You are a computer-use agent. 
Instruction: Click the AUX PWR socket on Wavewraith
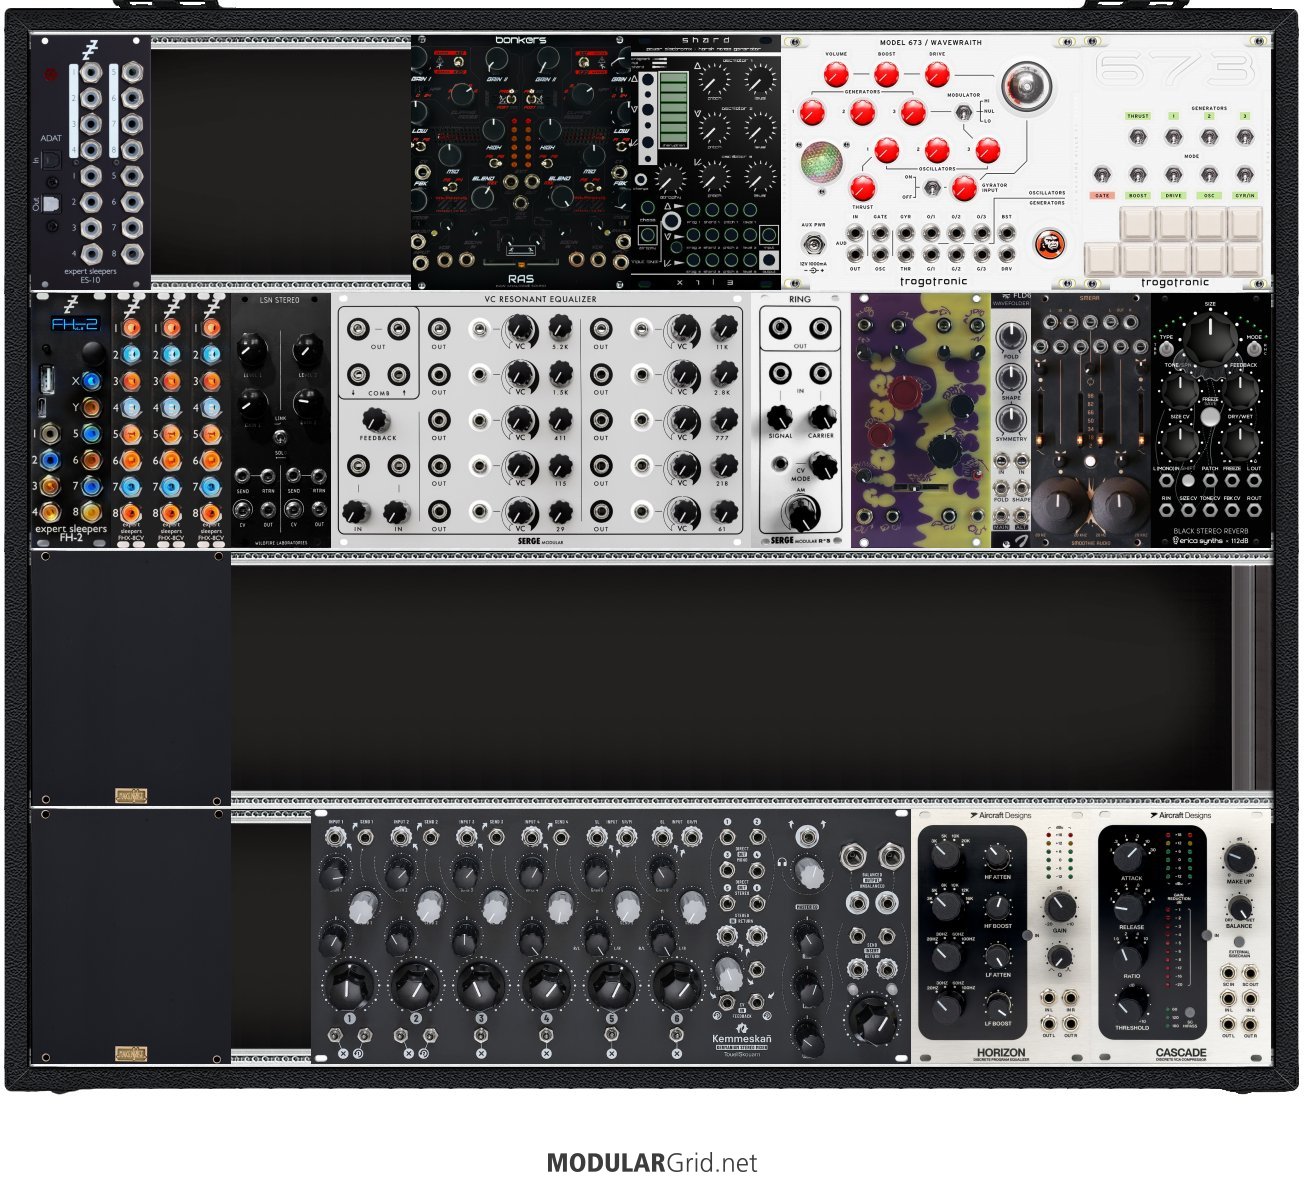[813, 246]
